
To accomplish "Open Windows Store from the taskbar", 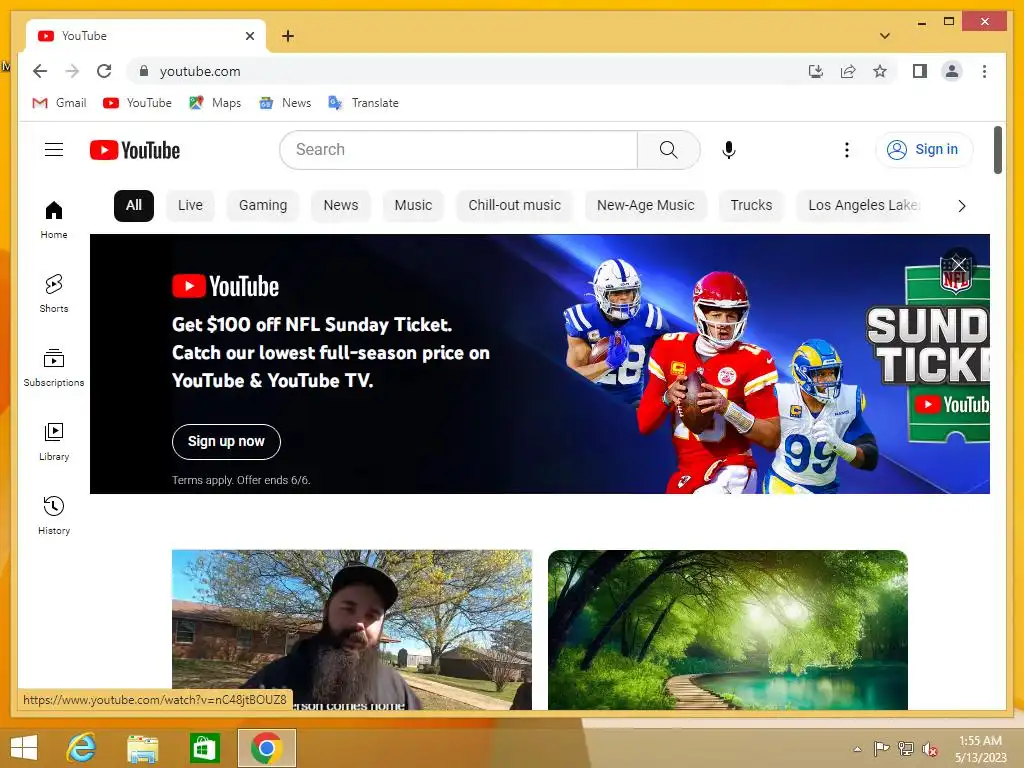I will (204, 748).
